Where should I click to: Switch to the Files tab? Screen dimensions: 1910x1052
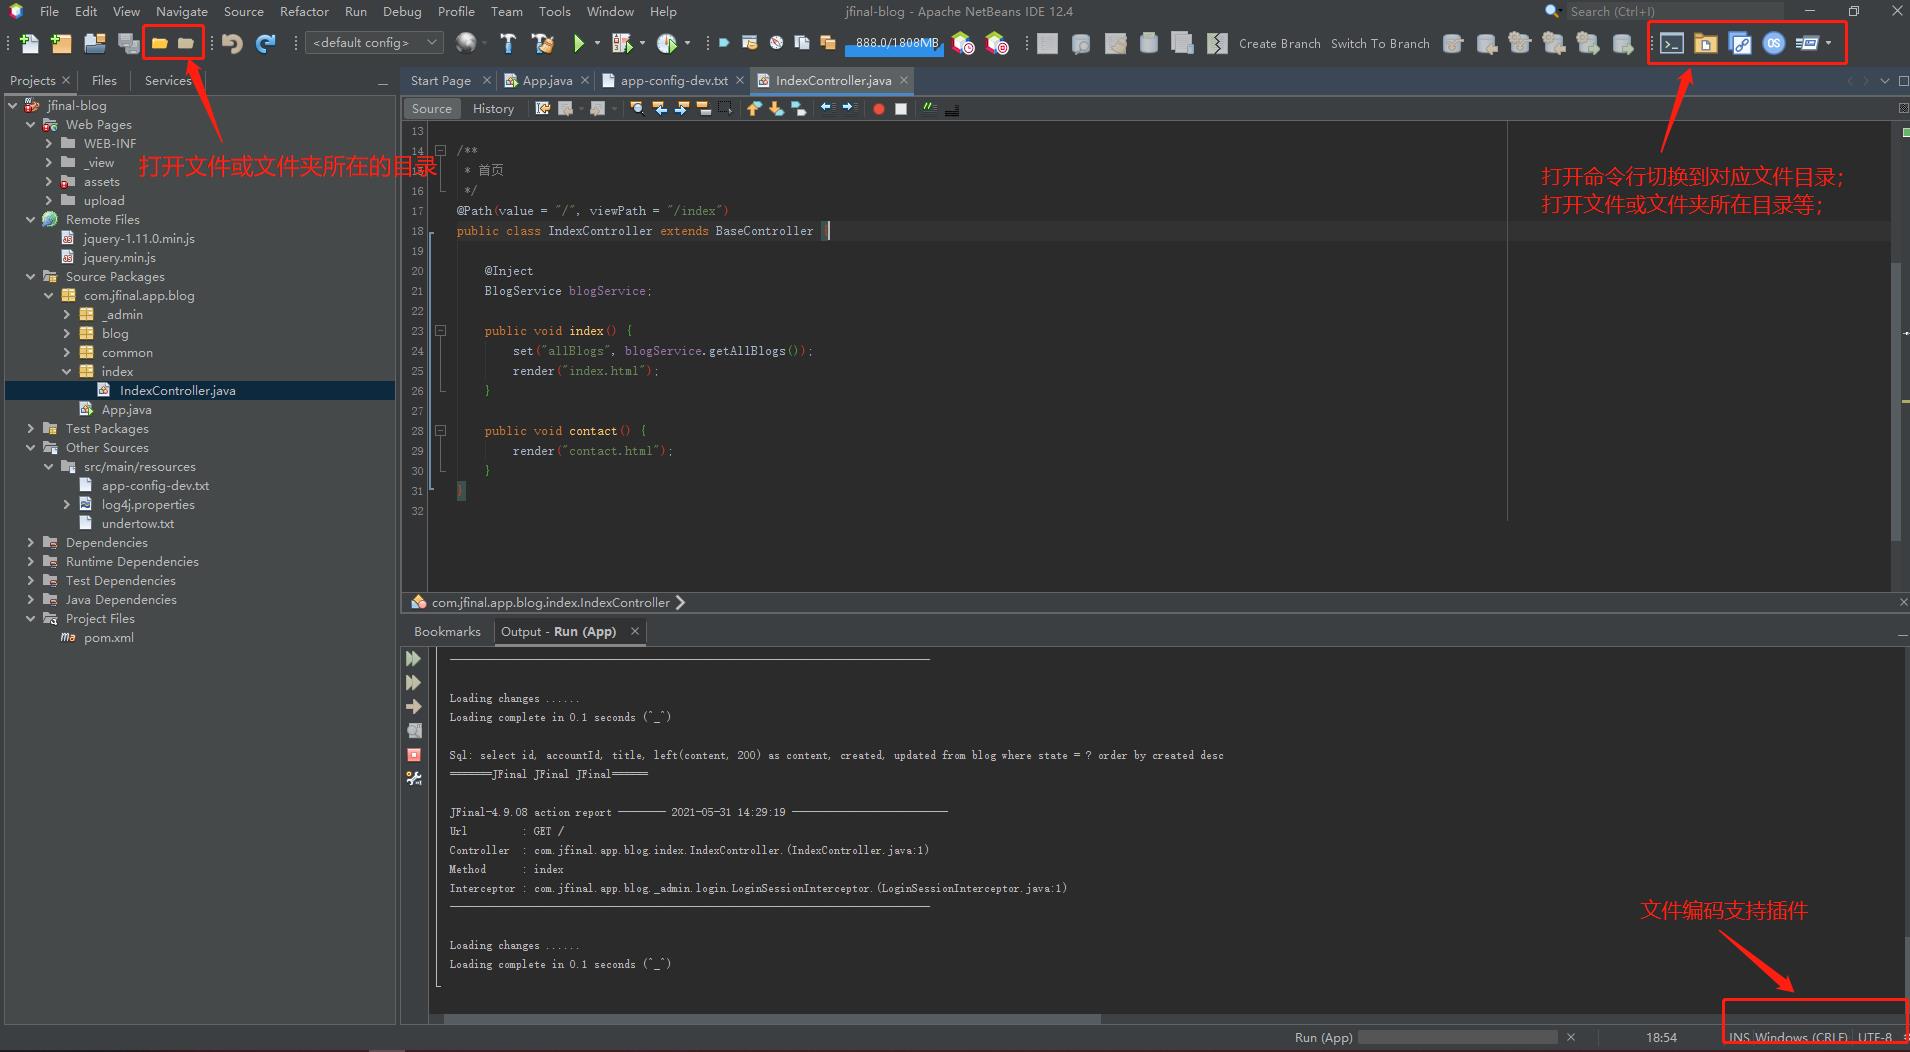click(x=104, y=80)
